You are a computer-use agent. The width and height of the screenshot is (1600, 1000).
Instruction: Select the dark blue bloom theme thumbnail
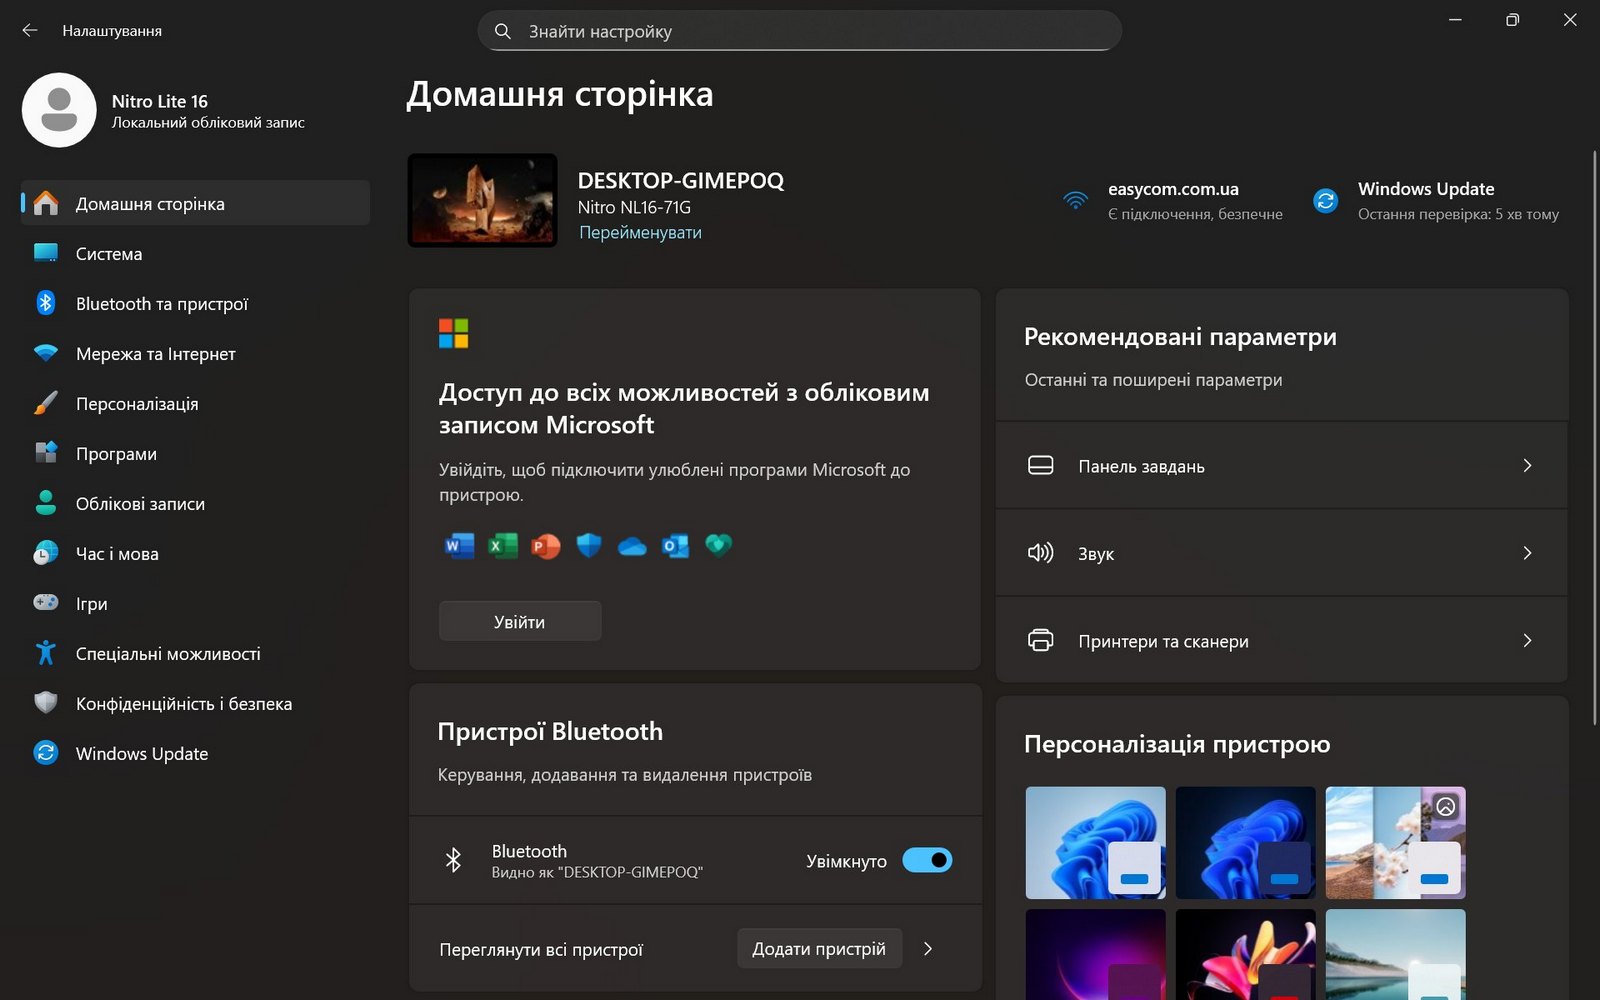(1245, 842)
